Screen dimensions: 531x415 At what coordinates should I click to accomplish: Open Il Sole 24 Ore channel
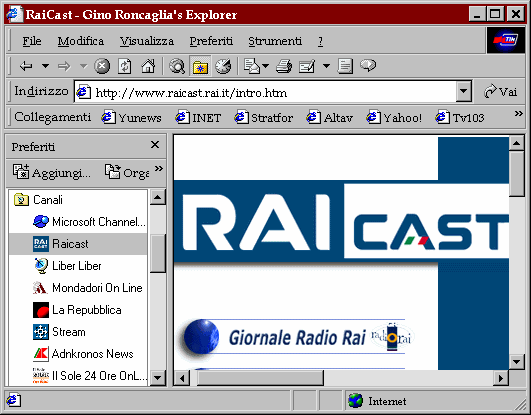click(90, 376)
